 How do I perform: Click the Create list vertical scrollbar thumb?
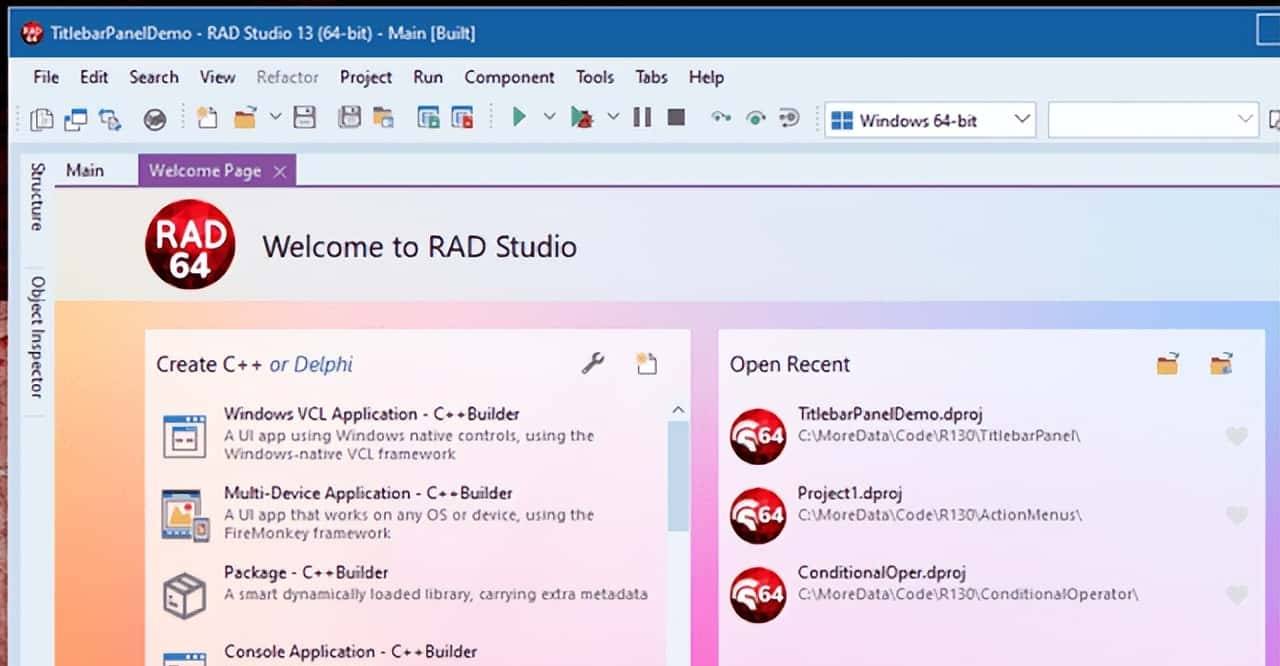[678, 475]
